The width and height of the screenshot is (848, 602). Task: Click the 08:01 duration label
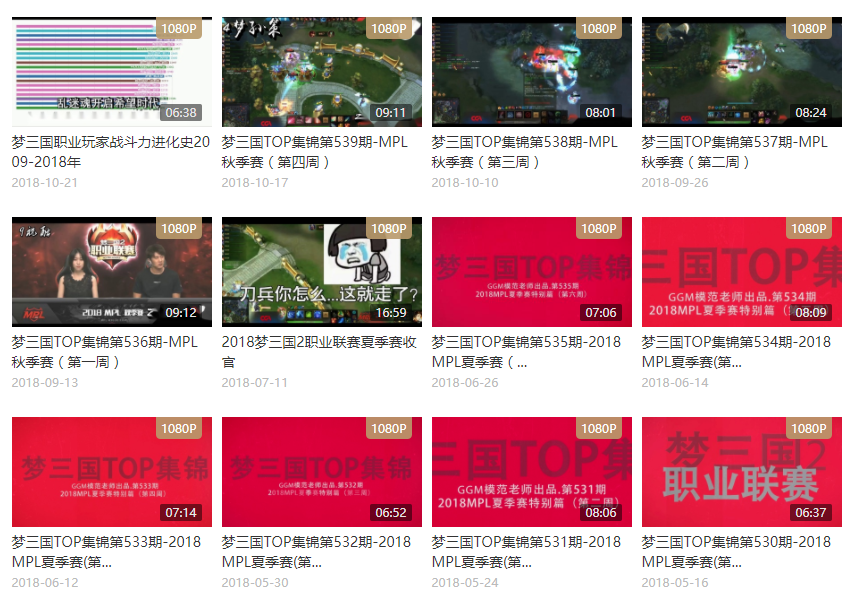(601, 113)
